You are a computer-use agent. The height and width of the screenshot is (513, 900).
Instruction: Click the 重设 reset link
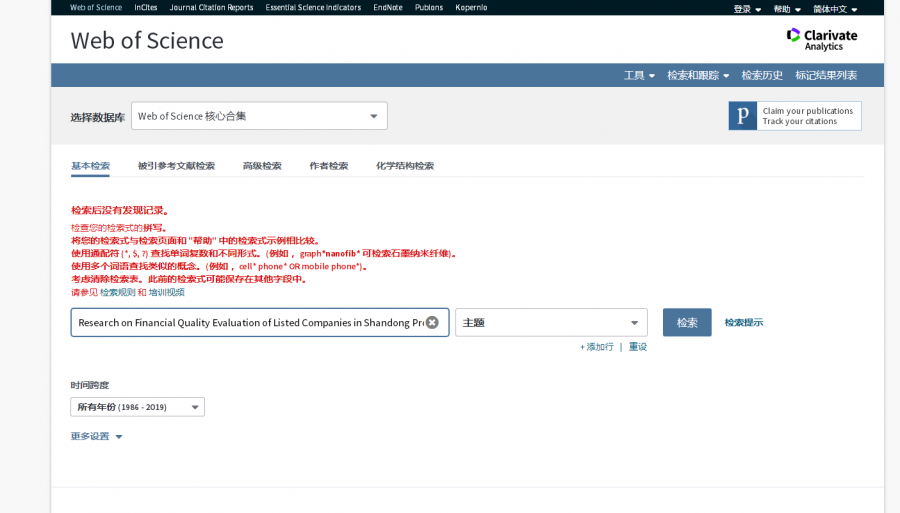coord(638,347)
